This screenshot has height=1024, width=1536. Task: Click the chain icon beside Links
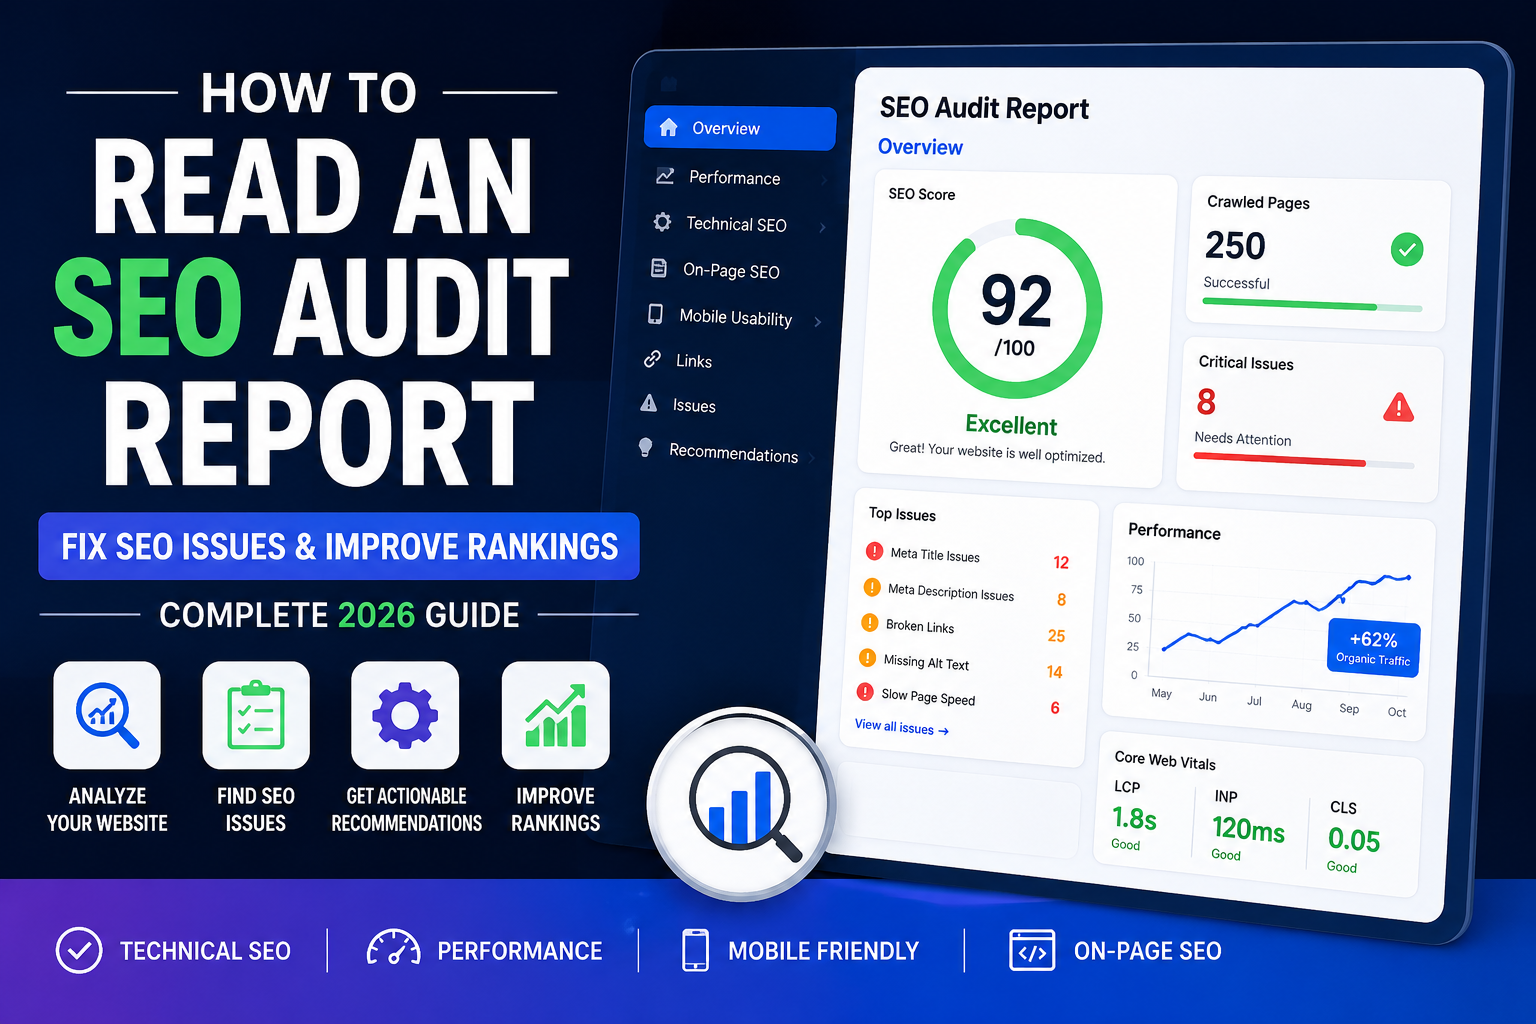(652, 358)
